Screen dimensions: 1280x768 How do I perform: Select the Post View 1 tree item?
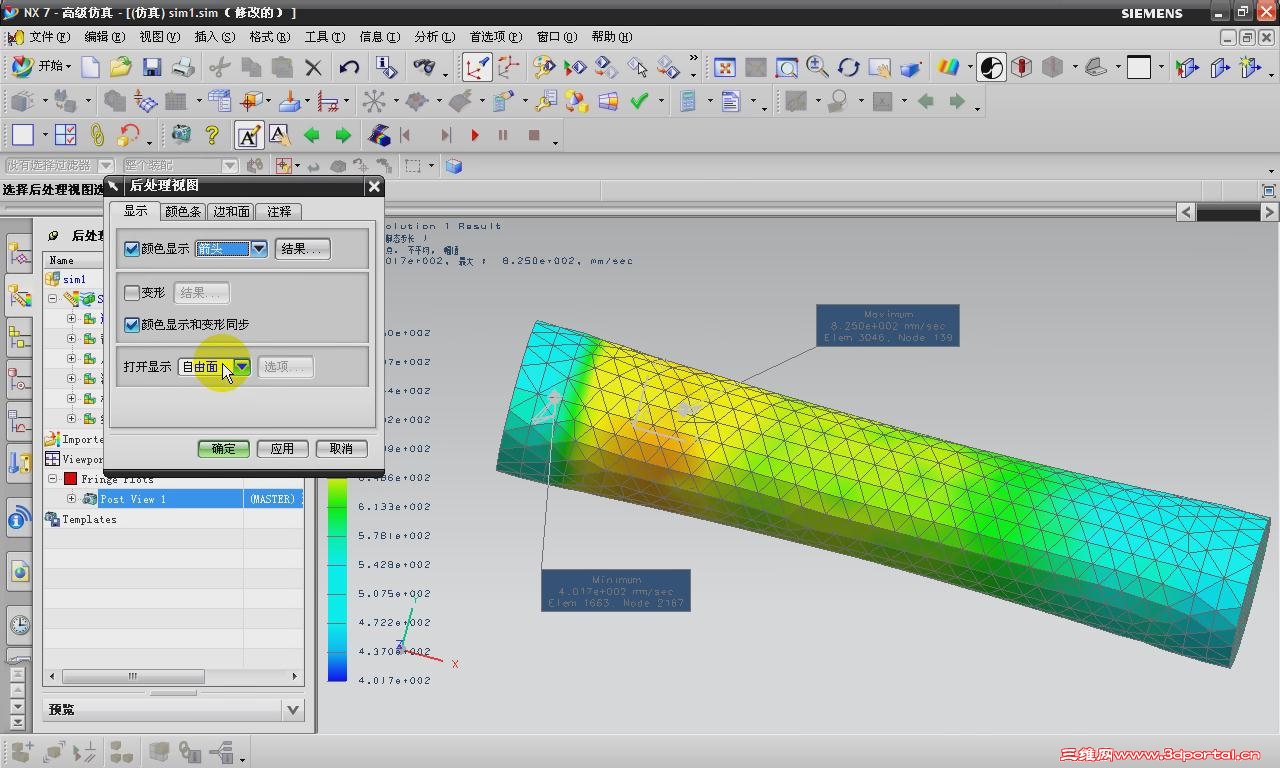click(x=133, y=499)
